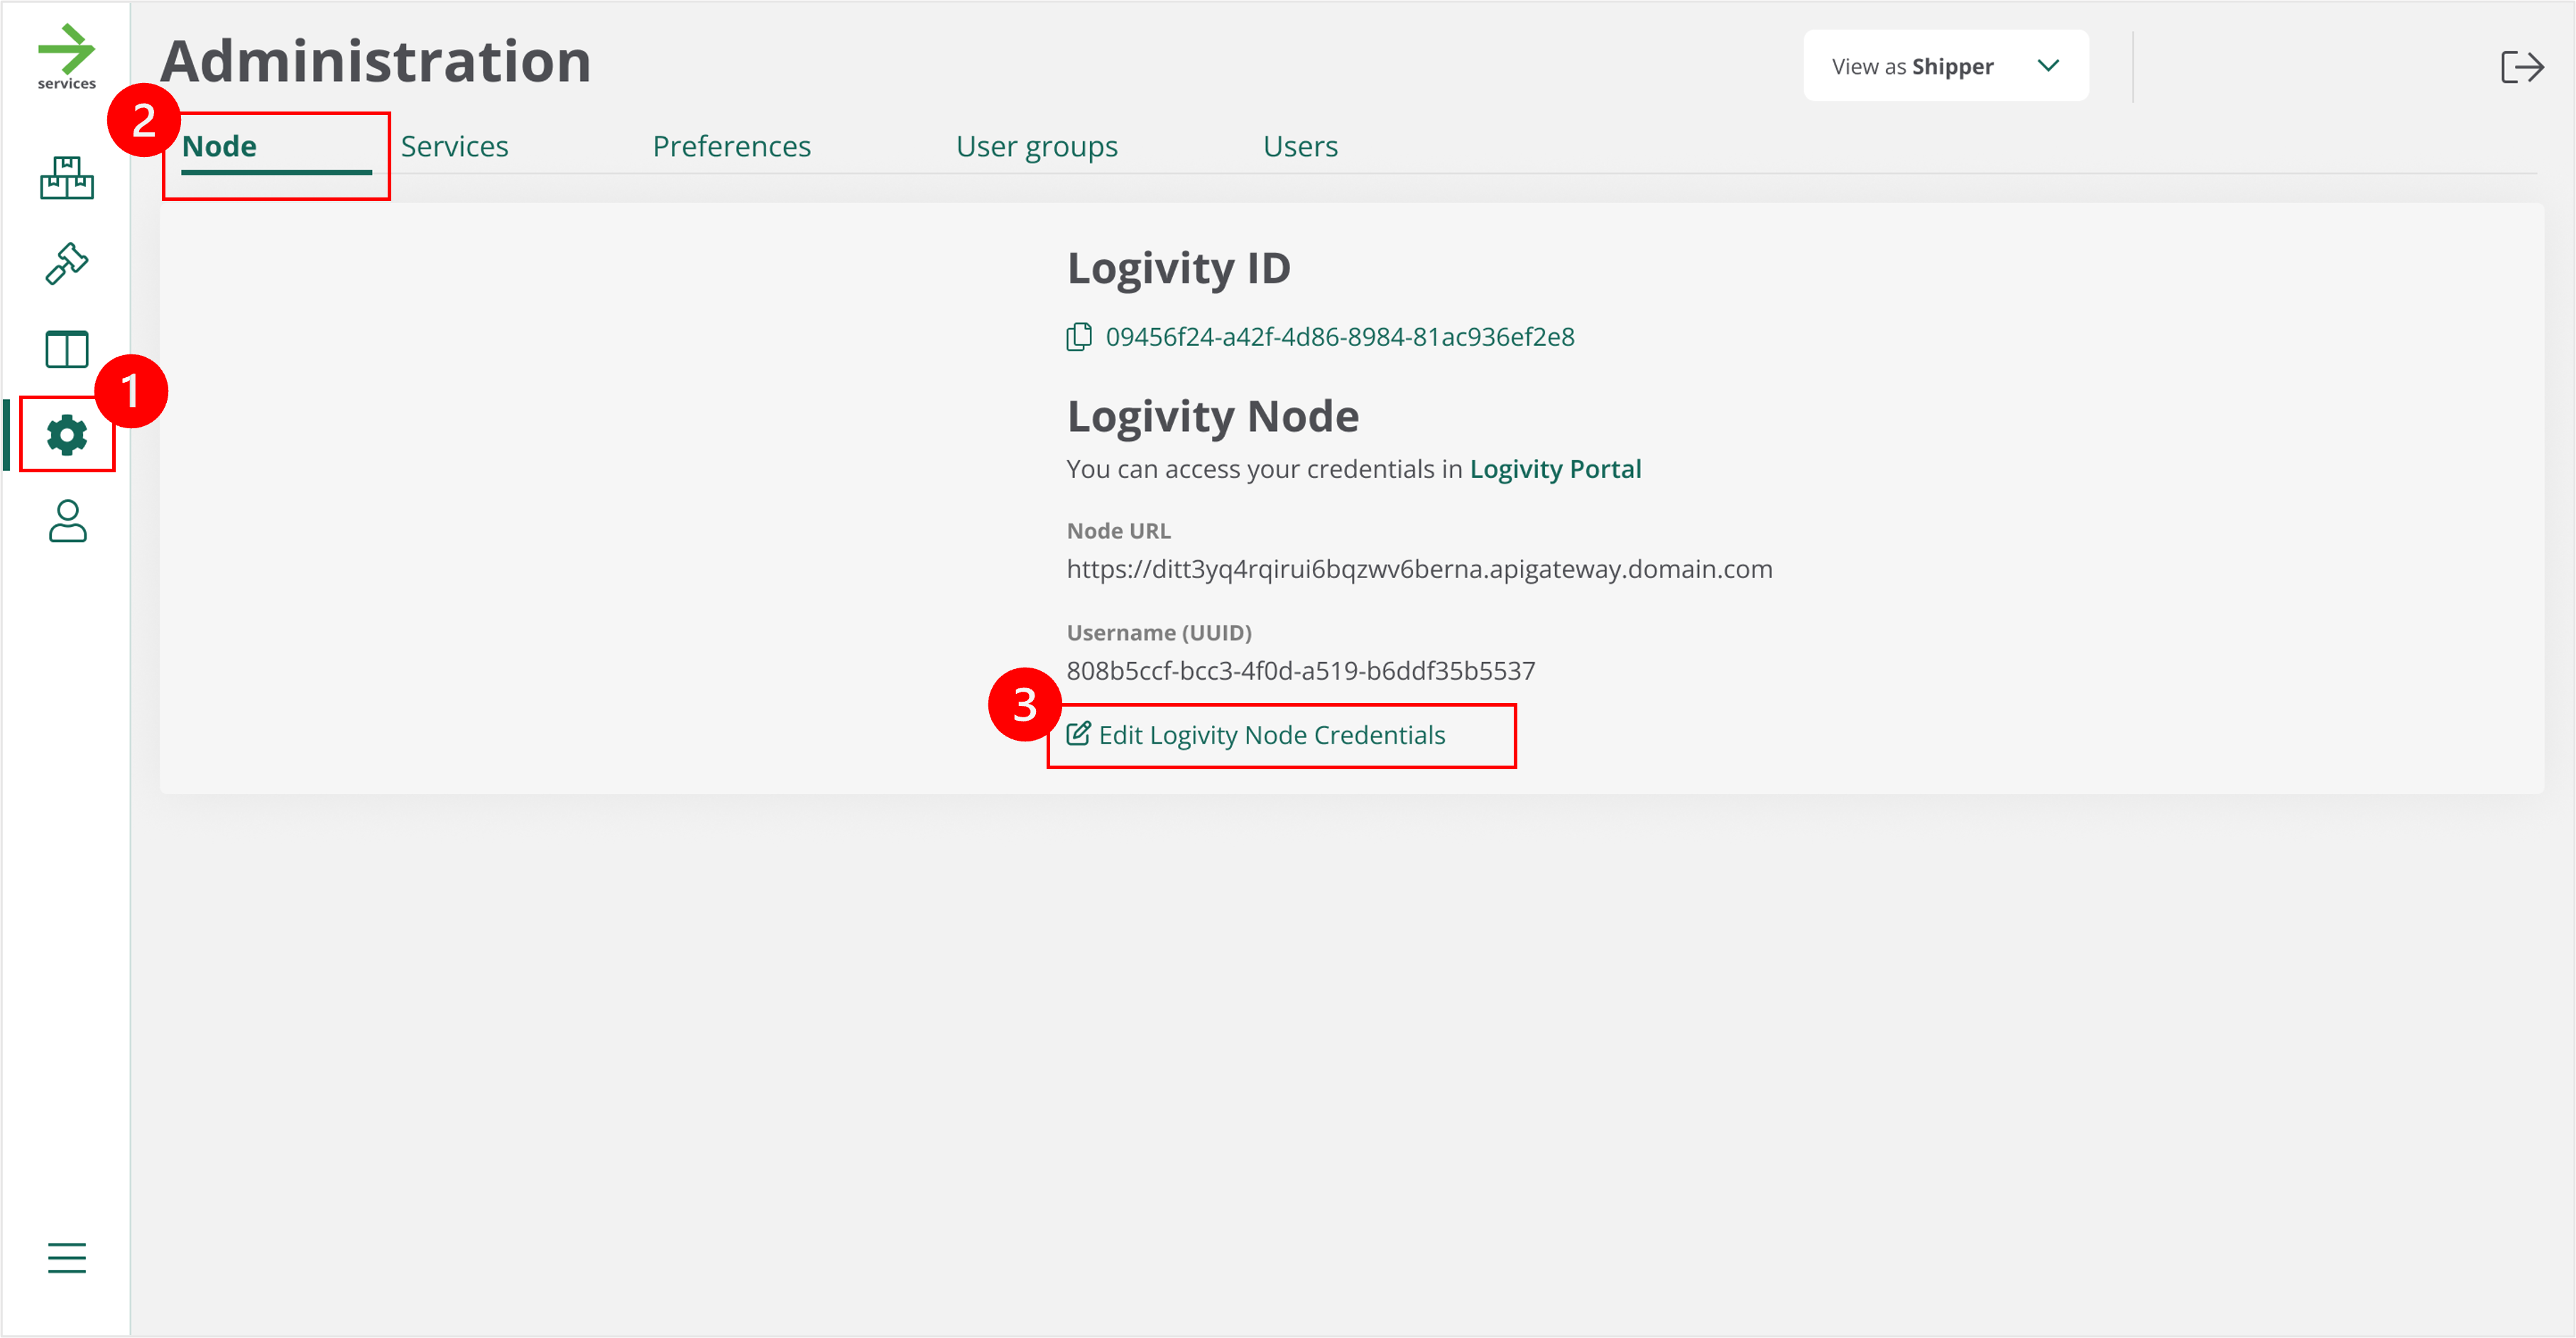Open the shipments boxes icon in sidebar
The image size is (2576, 1338).
tap(67, 178)
